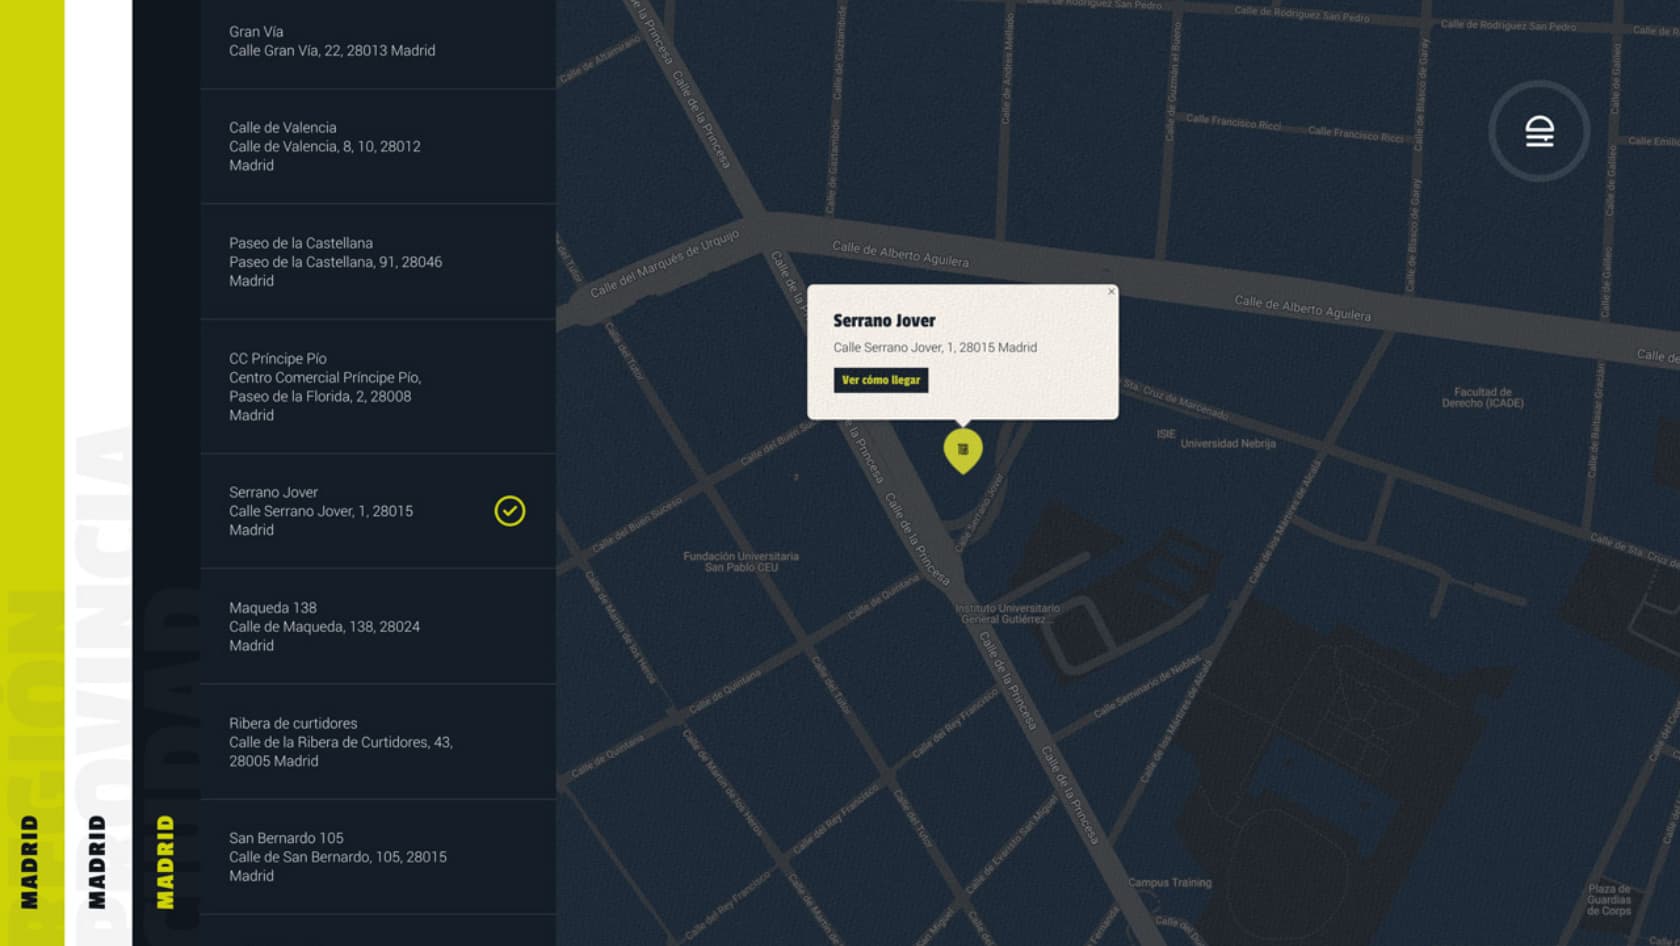Close the Serrano Jover info popup
The height and width of the screenshot is (946, 1680).
coord(1111,292)
